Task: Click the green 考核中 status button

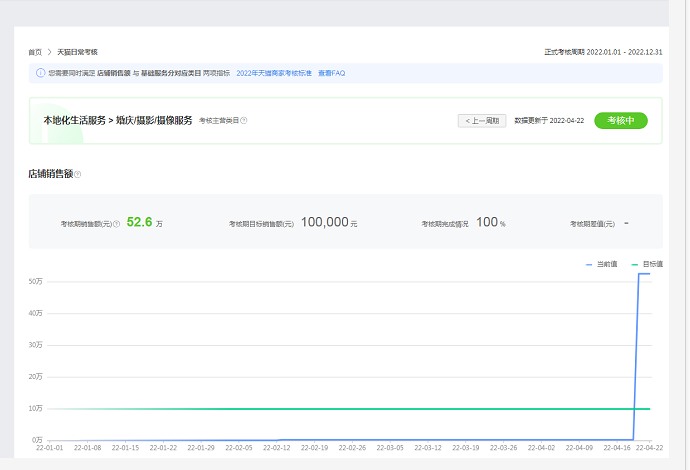Action: (x=620, y=120)
